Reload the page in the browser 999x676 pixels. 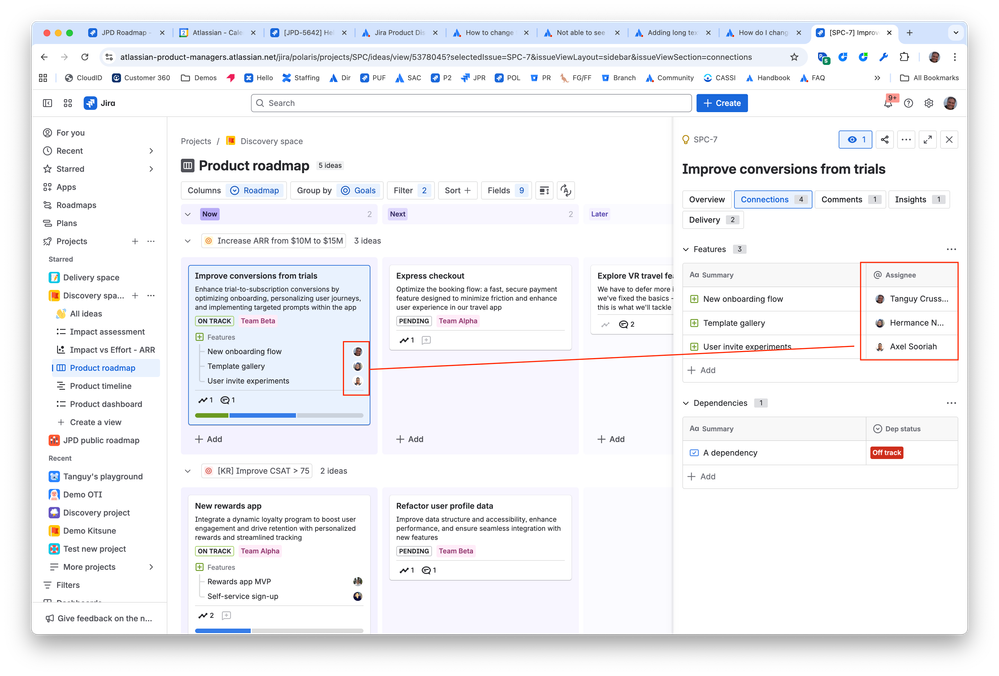(x=84, y=57)
